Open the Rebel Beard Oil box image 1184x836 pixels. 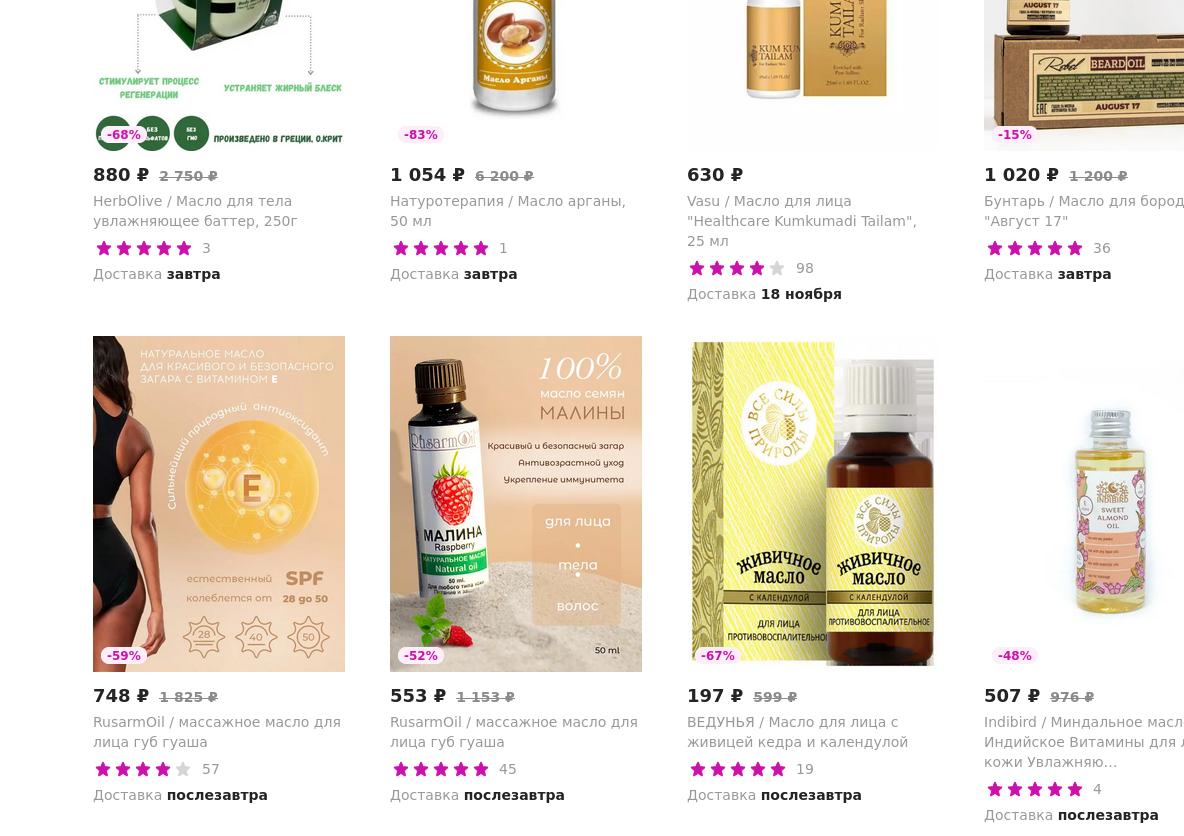1084,76
